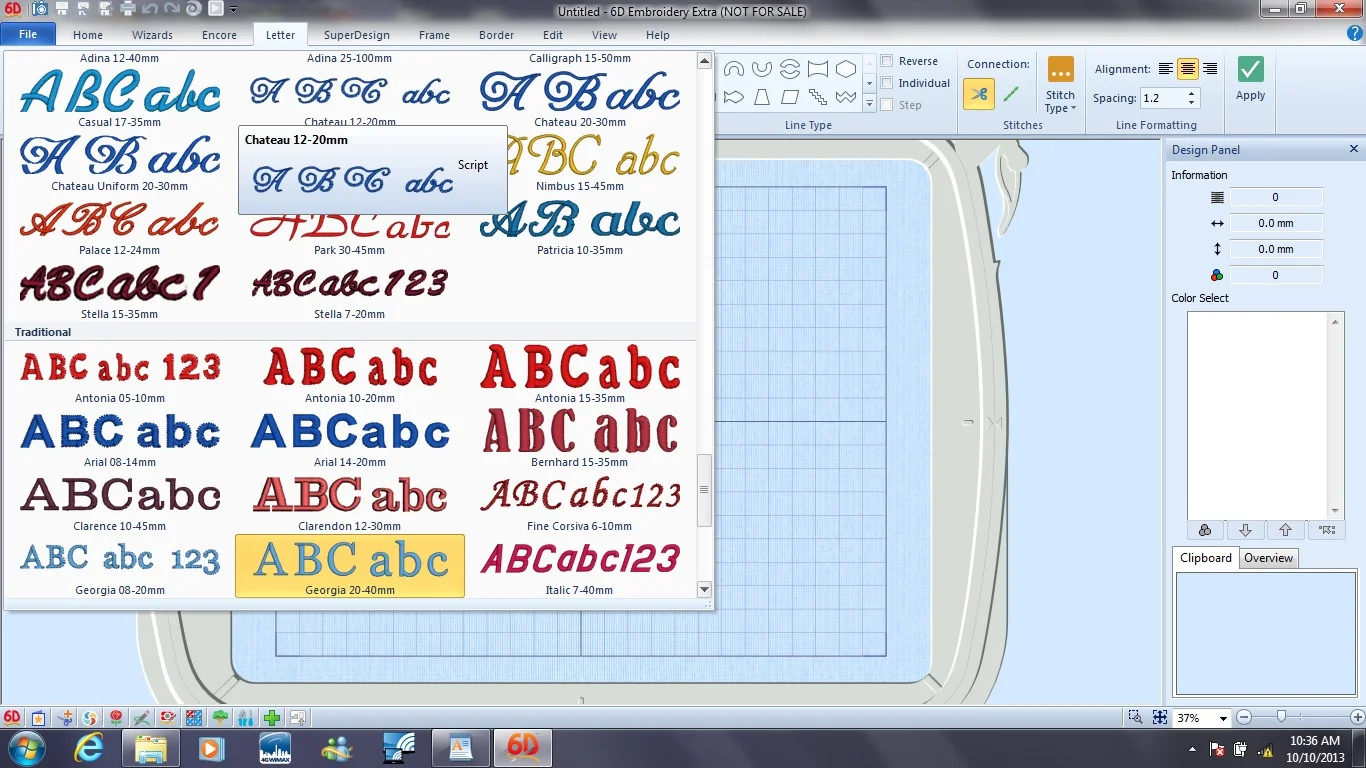Image resolution: width=1366 pixels, height=768 pixels.
Task: Choose the running stitch connection option
Action: click(x=1011, y=95)
